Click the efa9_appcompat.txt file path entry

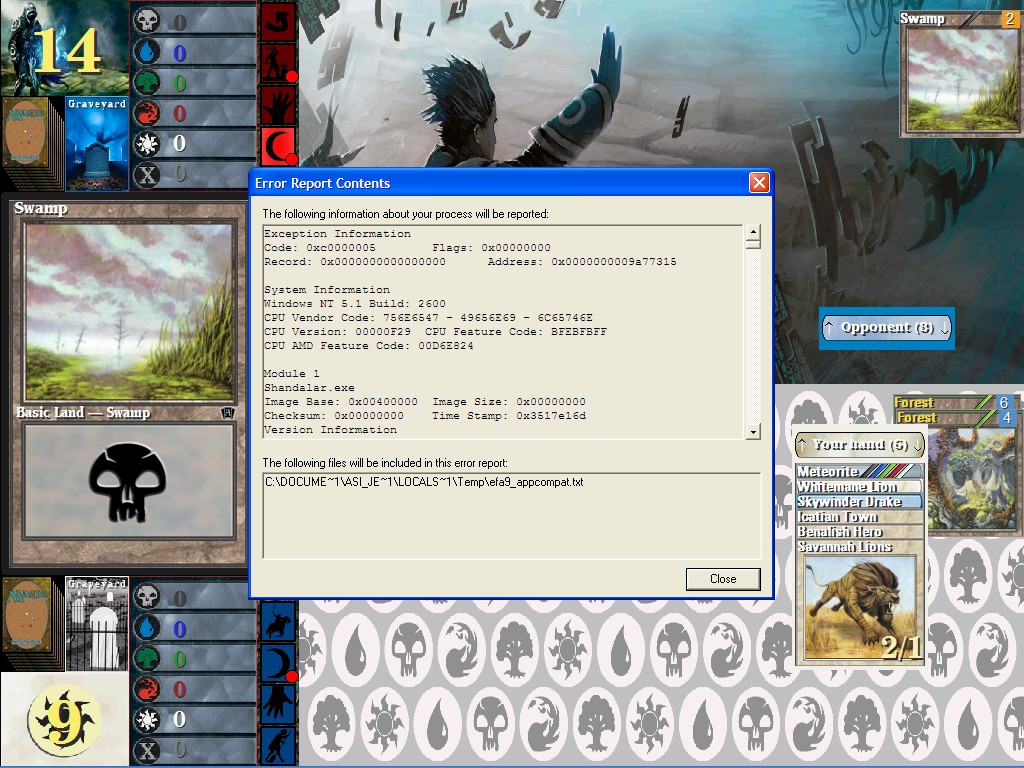point(424,482)
